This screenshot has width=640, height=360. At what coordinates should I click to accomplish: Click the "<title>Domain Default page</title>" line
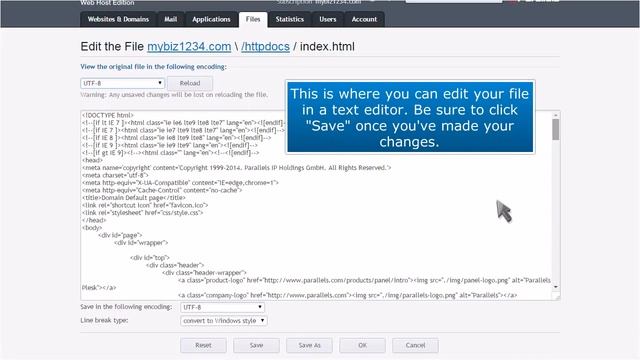(x=133, y=198)
